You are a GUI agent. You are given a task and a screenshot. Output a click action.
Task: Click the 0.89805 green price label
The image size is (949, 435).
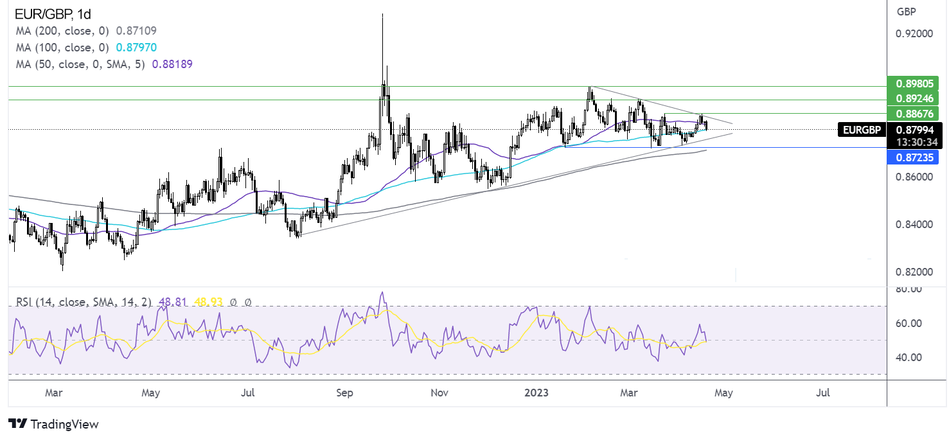(x=911, y=85)
